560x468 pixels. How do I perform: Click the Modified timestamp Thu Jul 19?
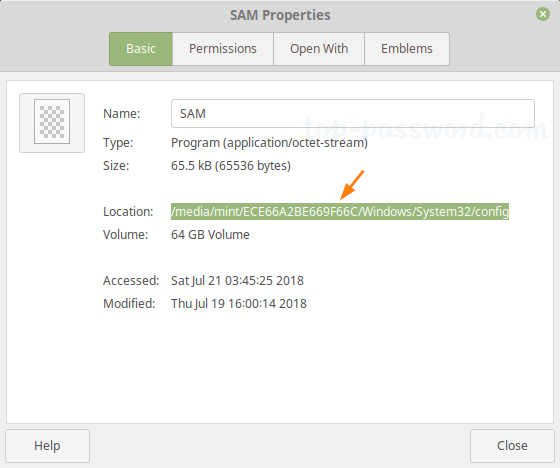tap(239, 304)
